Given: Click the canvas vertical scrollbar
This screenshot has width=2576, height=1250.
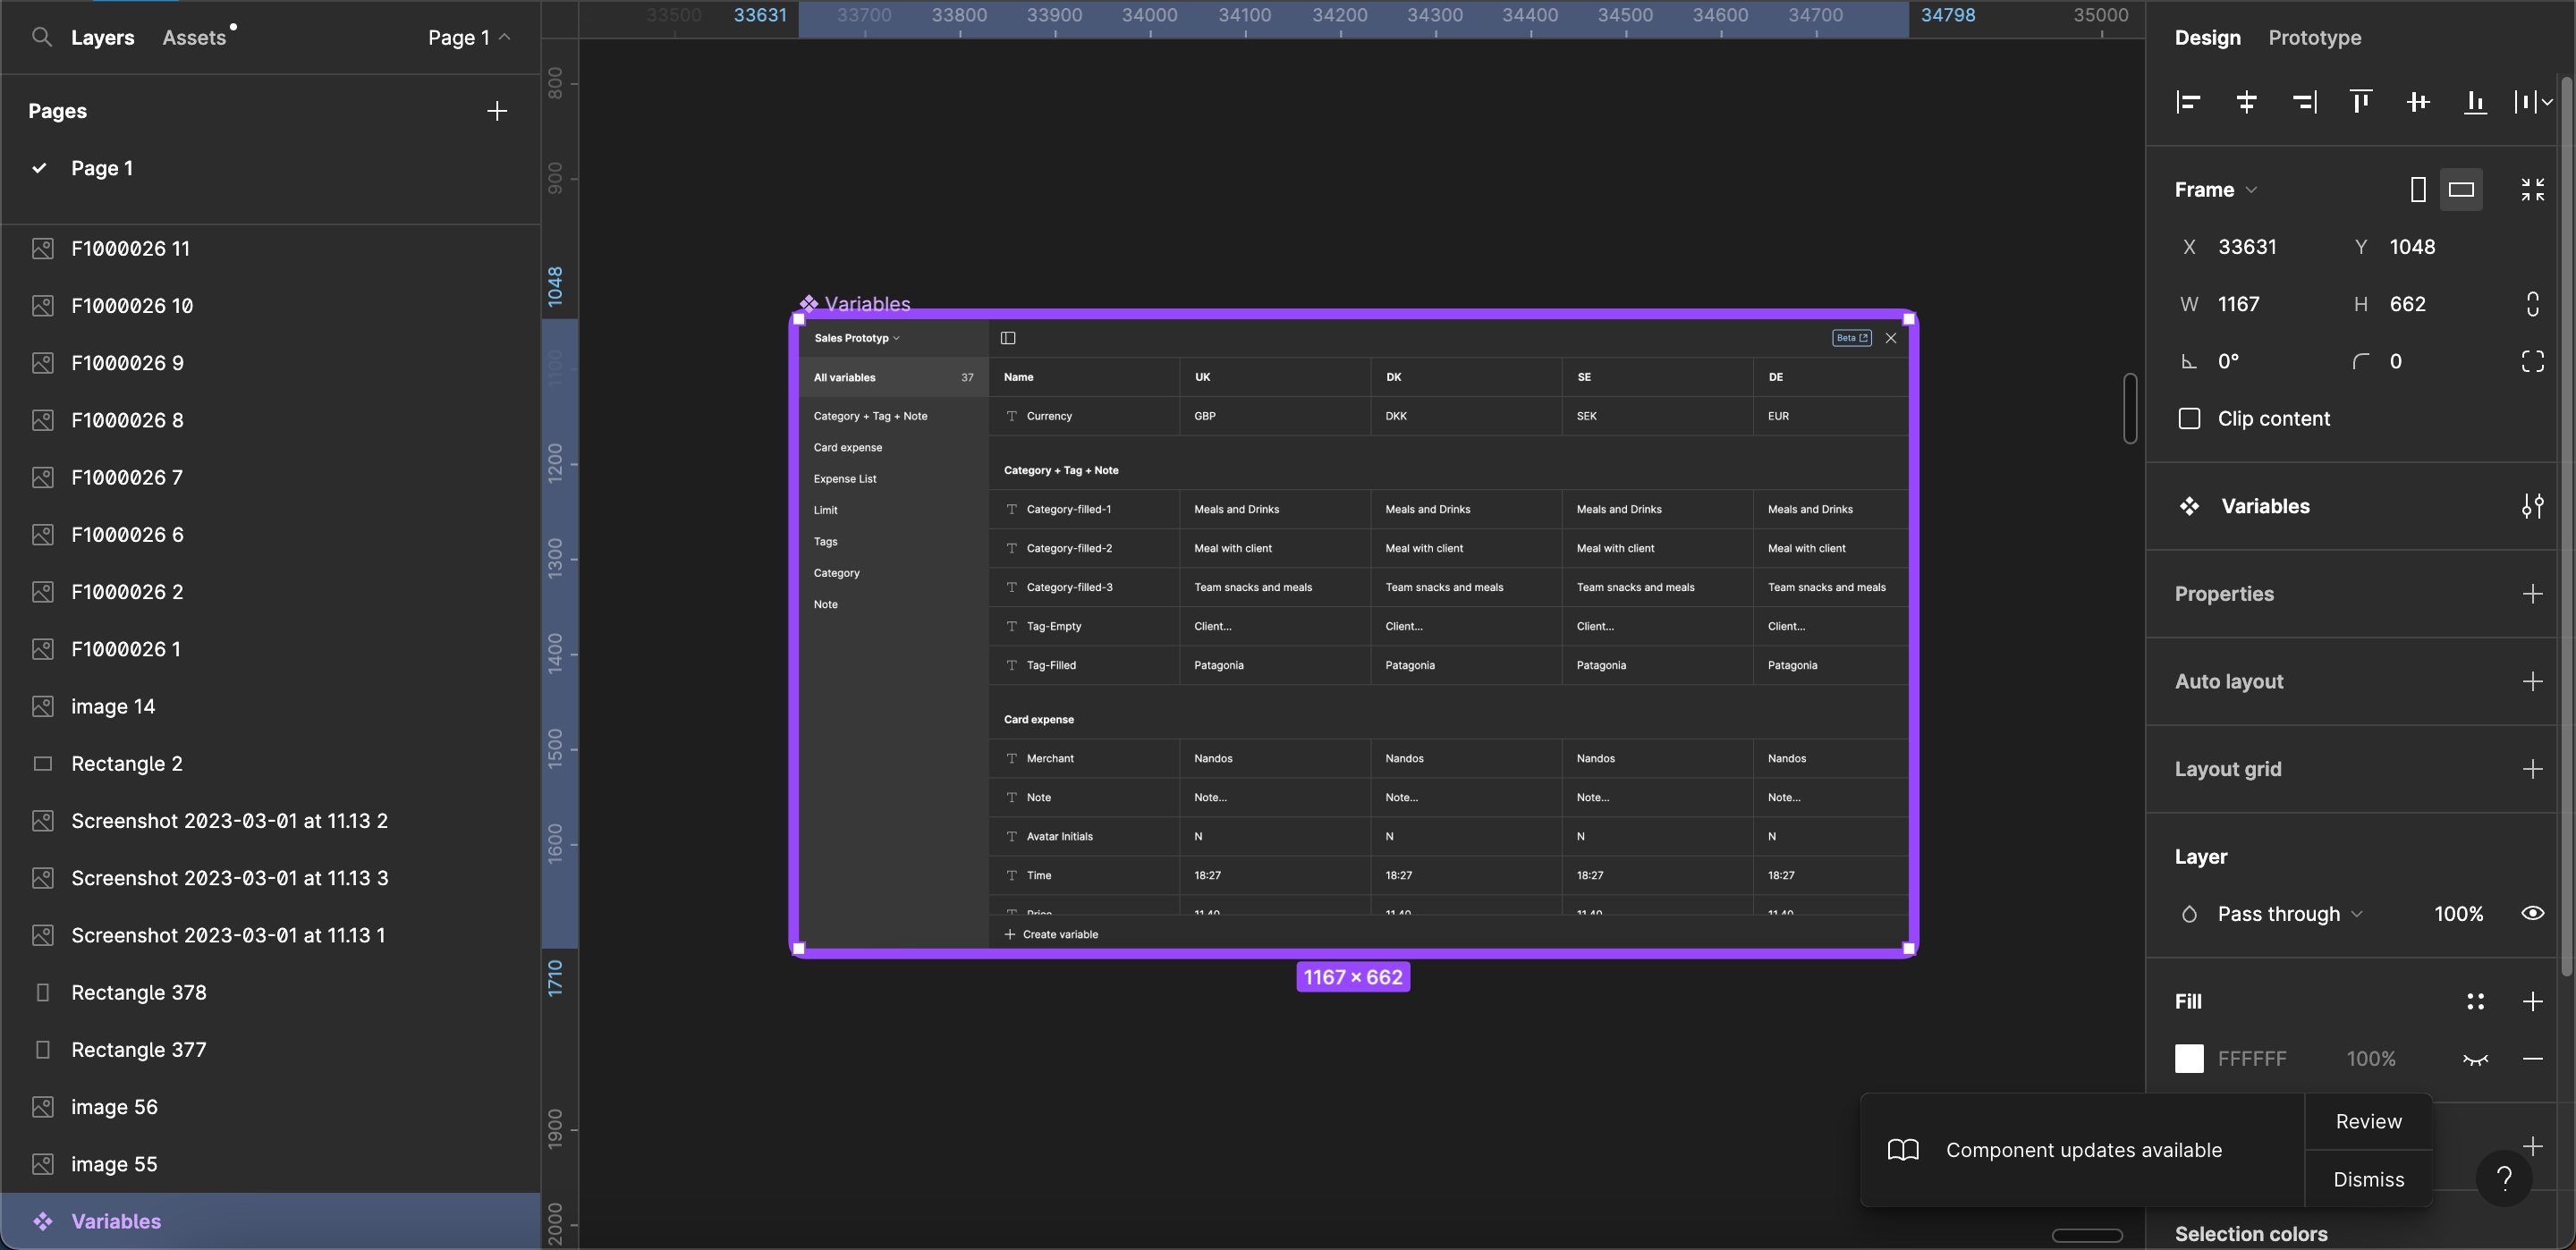Looking at the screenshot, I should (2130, 407).
